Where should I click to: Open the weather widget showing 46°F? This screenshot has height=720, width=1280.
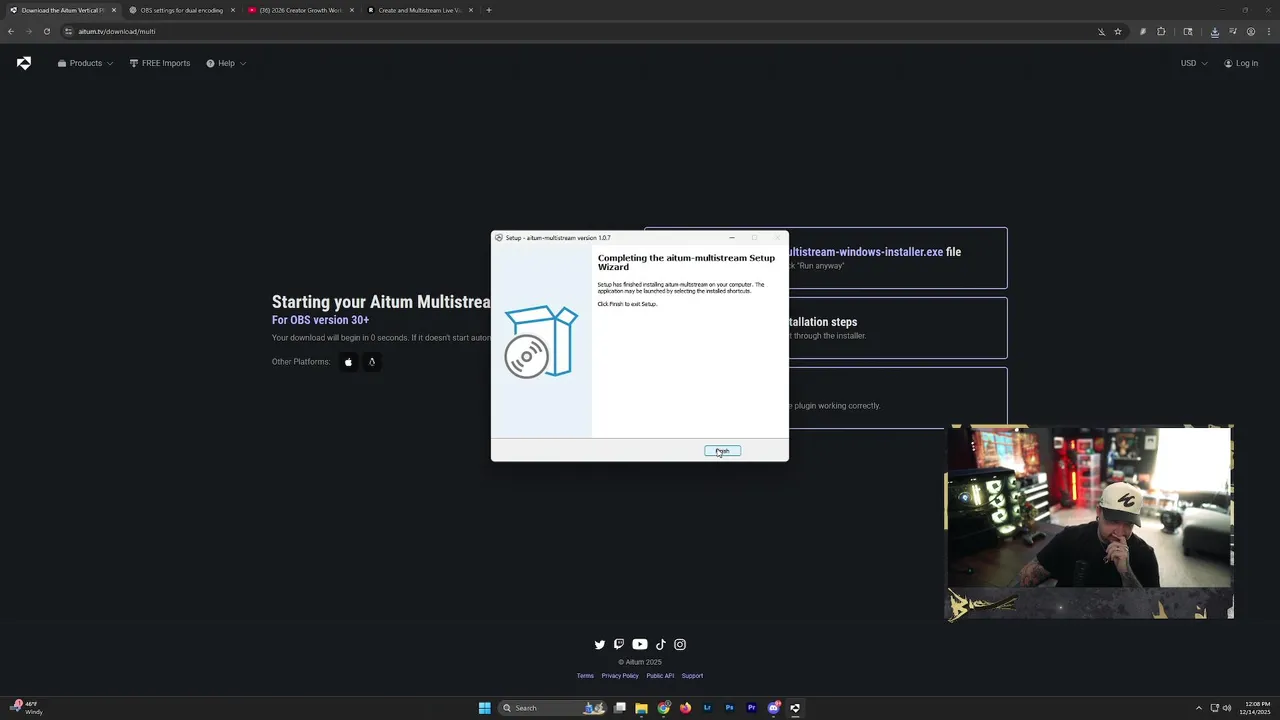[27, 708]
